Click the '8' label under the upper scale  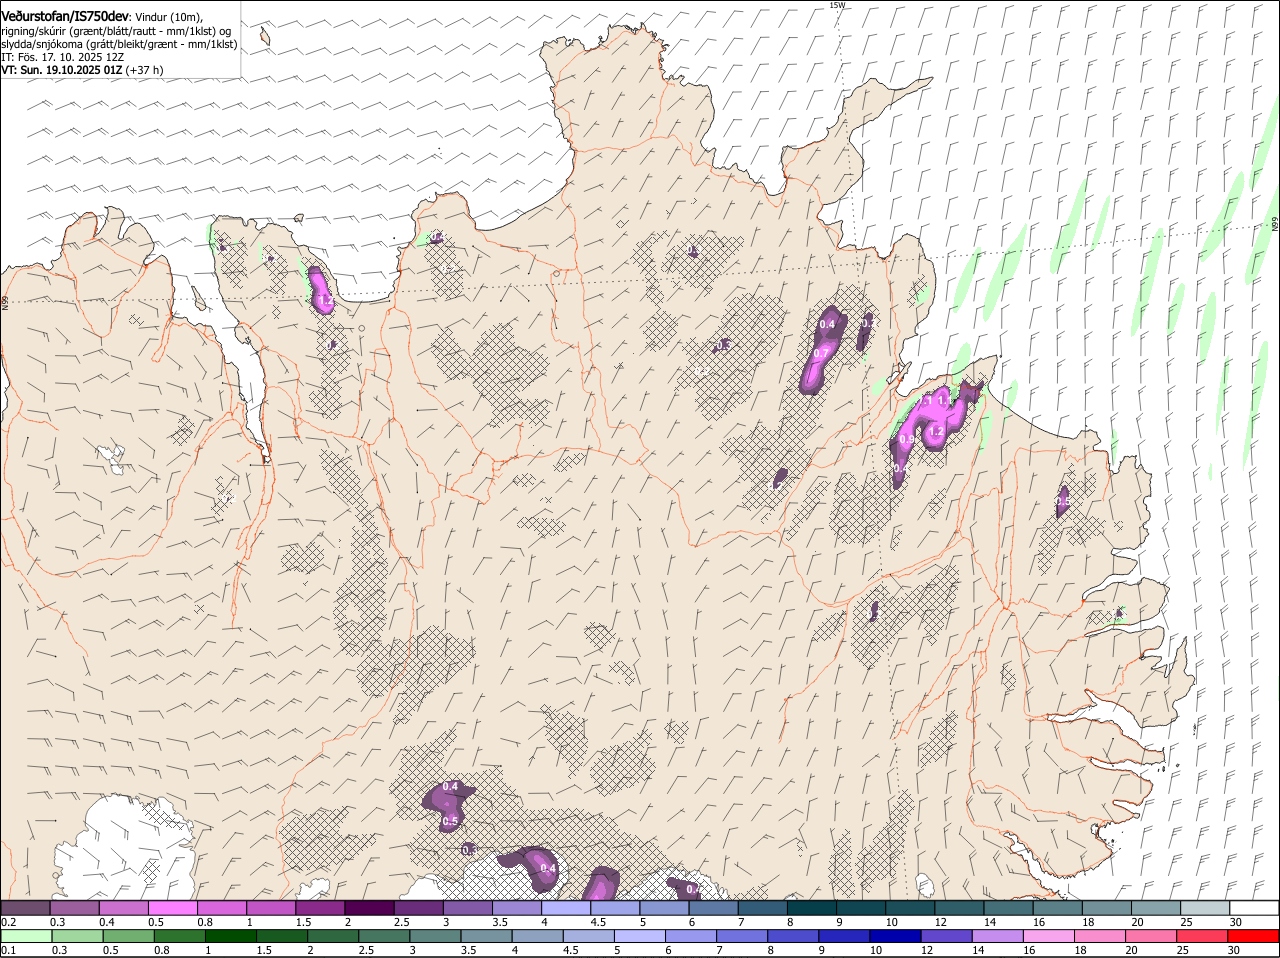(790, 921)
